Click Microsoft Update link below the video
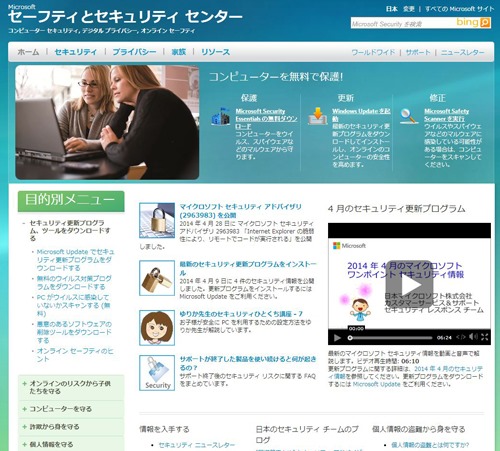 pos(377,384)
